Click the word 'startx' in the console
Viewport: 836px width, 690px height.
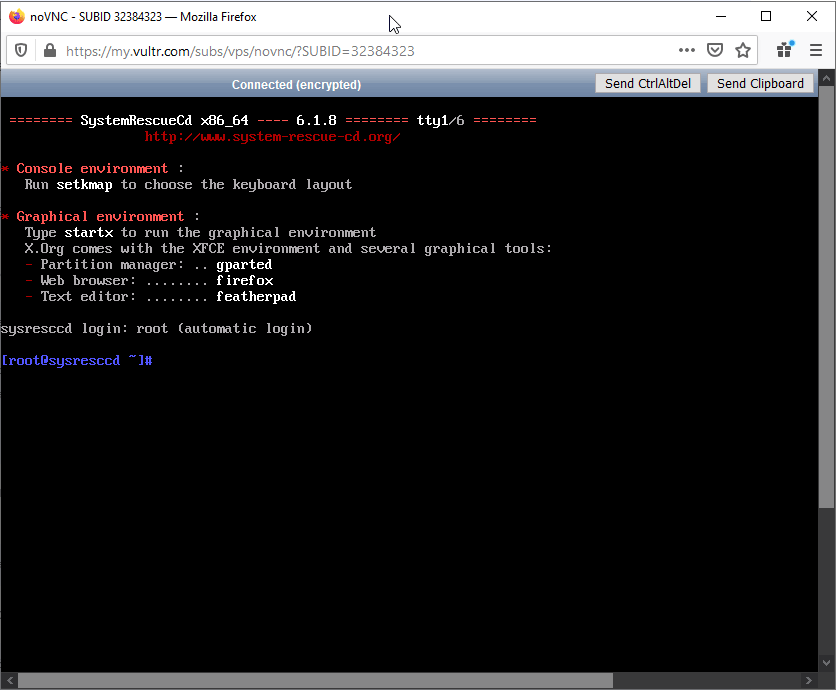[89, 232]
